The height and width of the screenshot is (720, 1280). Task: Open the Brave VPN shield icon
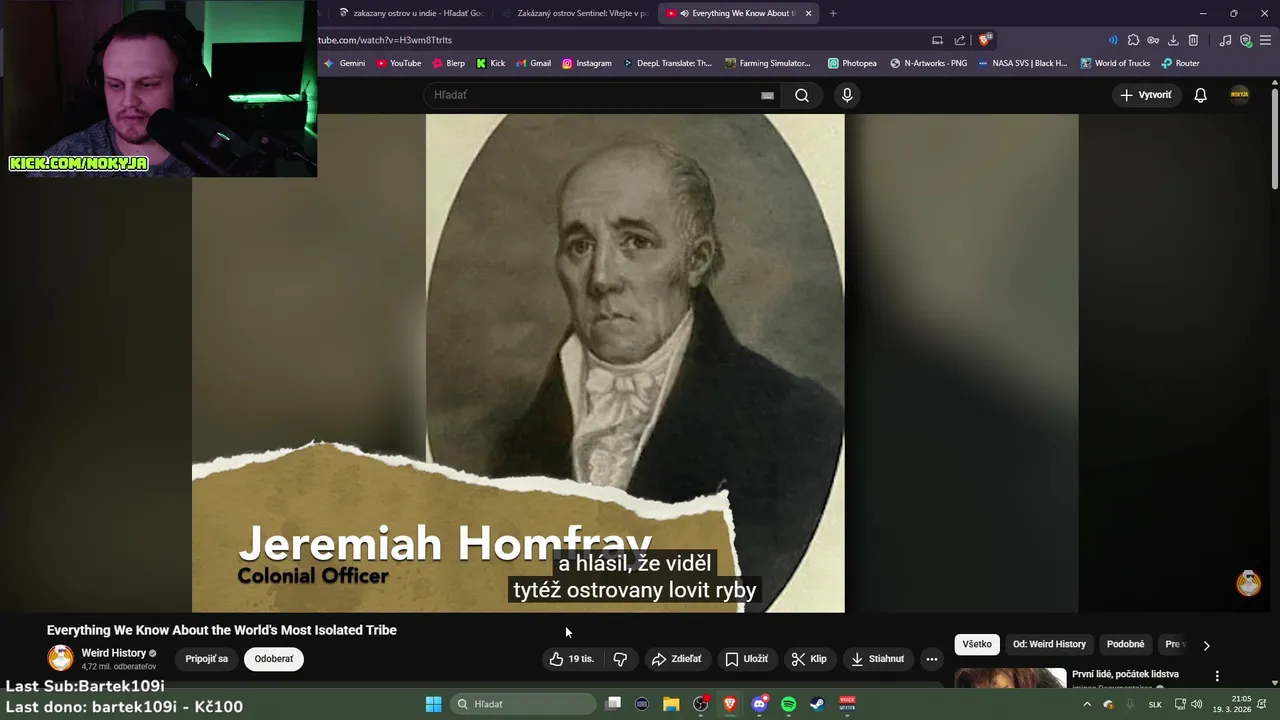(1246, 40)
